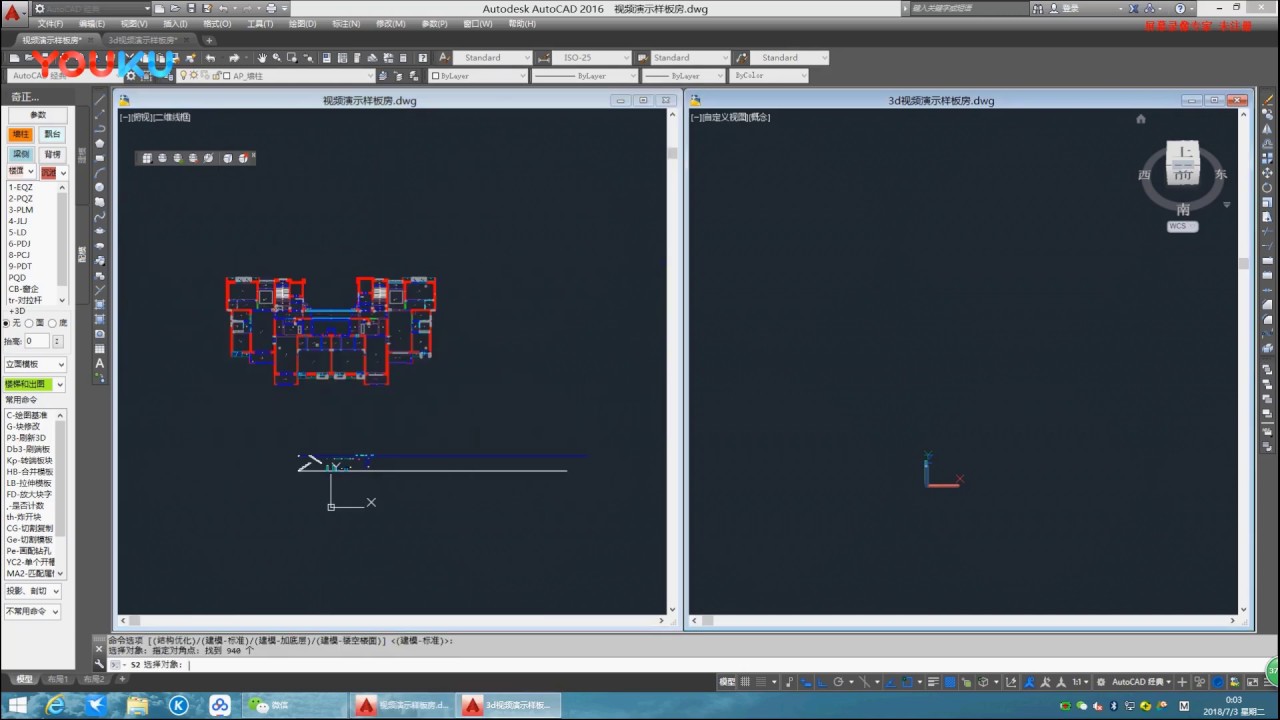Click the 东 (East) label on ViewCube compass
This screenshot has width=1280, height=720.
[x=1221, y=174]
